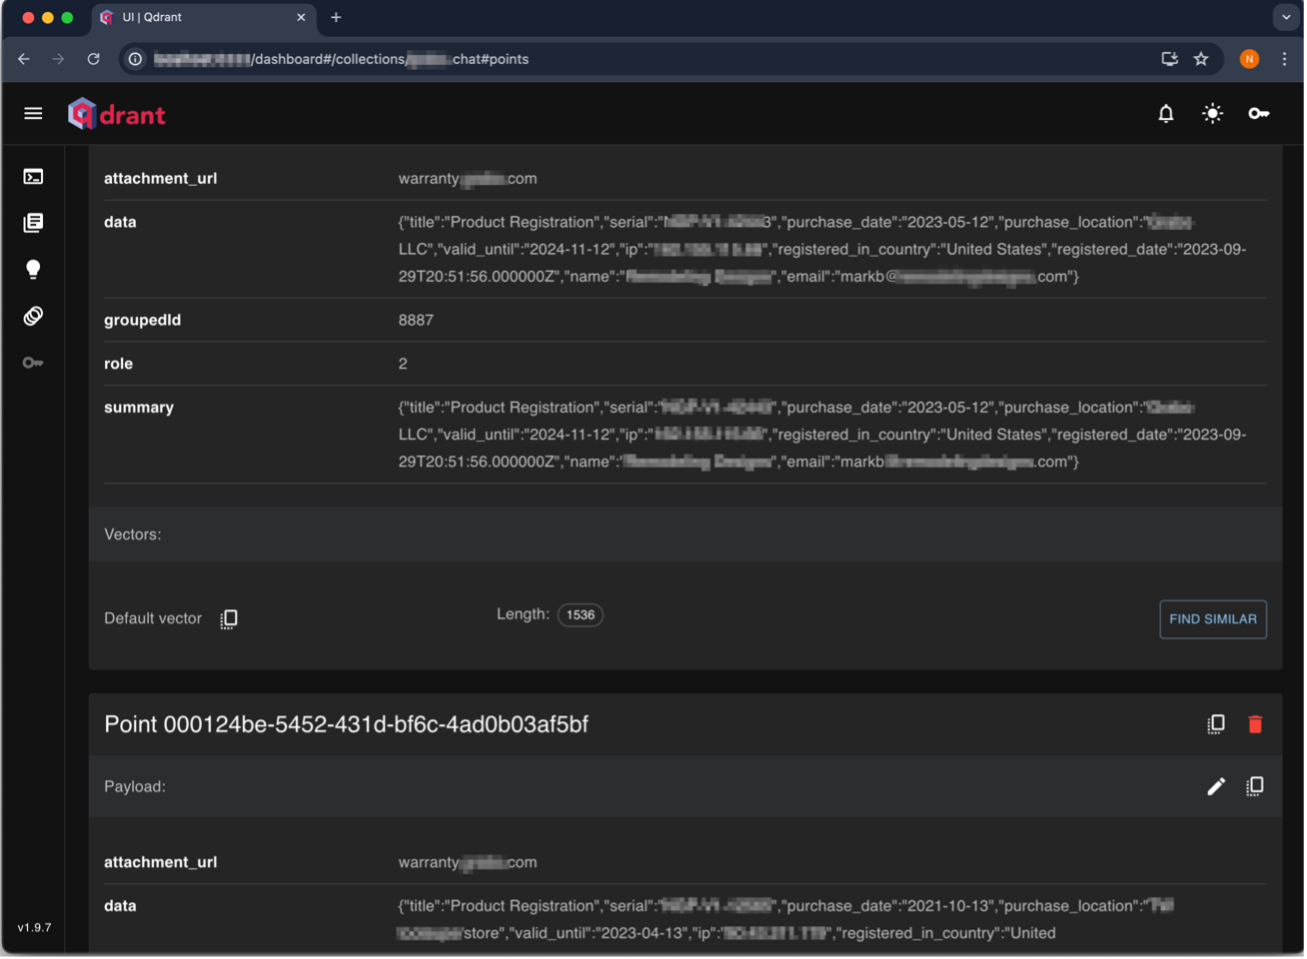The image size is (1307, 959).
Task: Edit the payload with the pencil icon
Action: coord(1216,787)
